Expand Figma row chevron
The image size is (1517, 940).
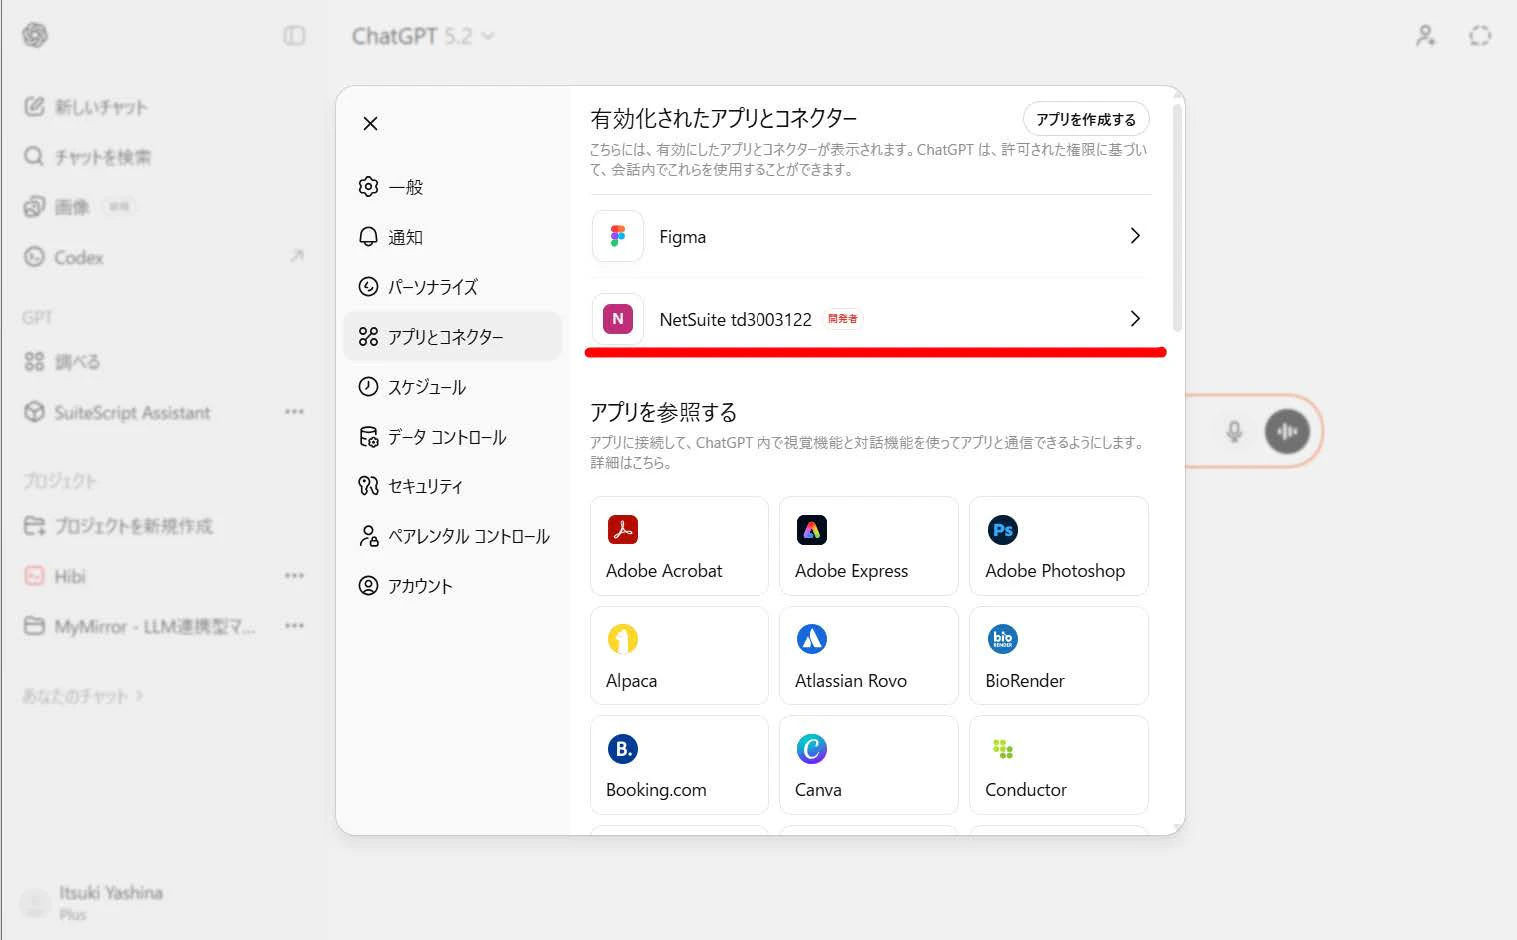click(1135, 236)
